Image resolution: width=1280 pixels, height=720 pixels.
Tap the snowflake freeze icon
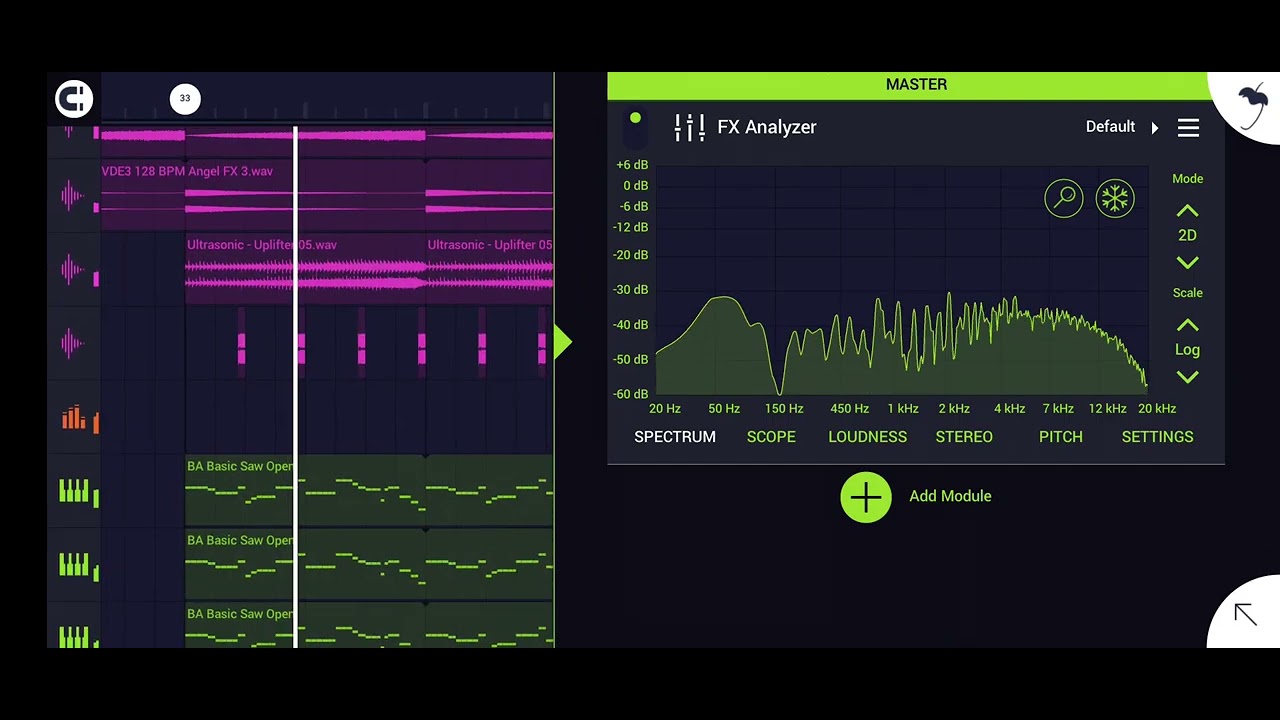click(1115, 198)
